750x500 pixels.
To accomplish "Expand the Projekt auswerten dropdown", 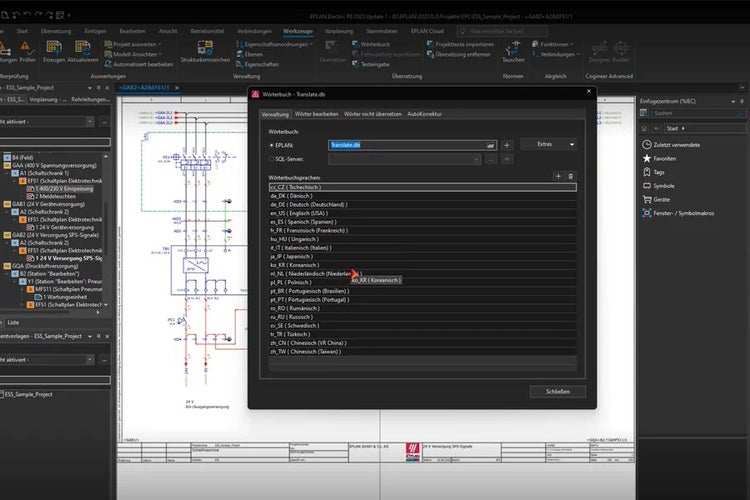I will coord(138,44).
